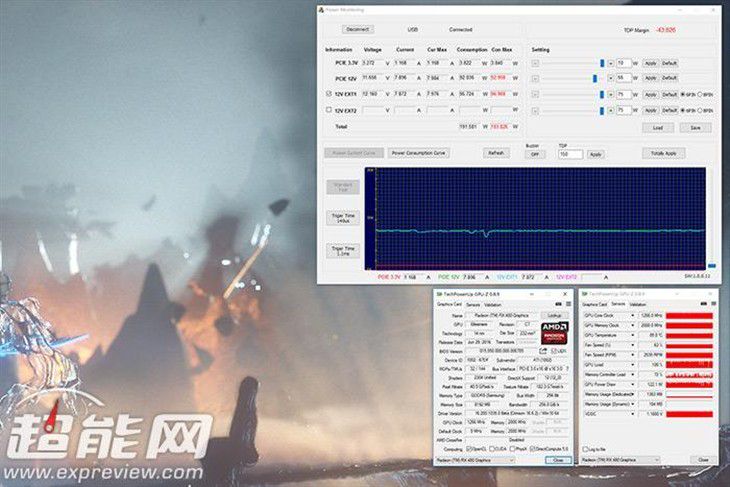Click the PCIE 12V wattage limit input field
This screenshot has height=487, width=730.
point(624,78)
